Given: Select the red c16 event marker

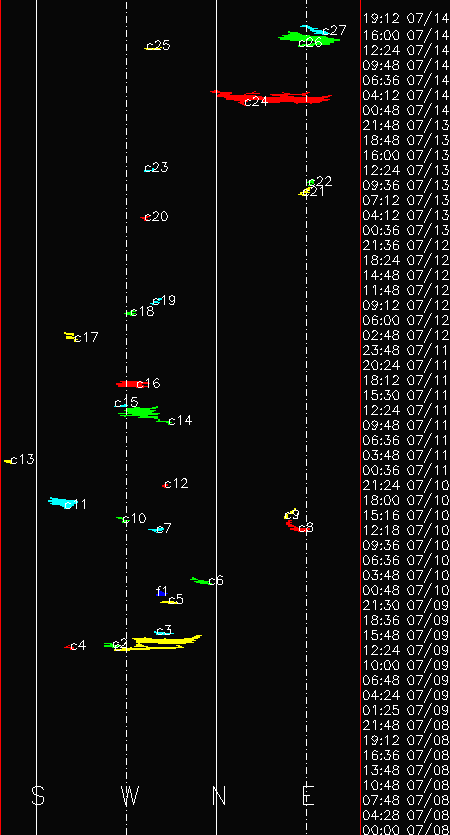Looking at the screenshot, I should 130,384.
